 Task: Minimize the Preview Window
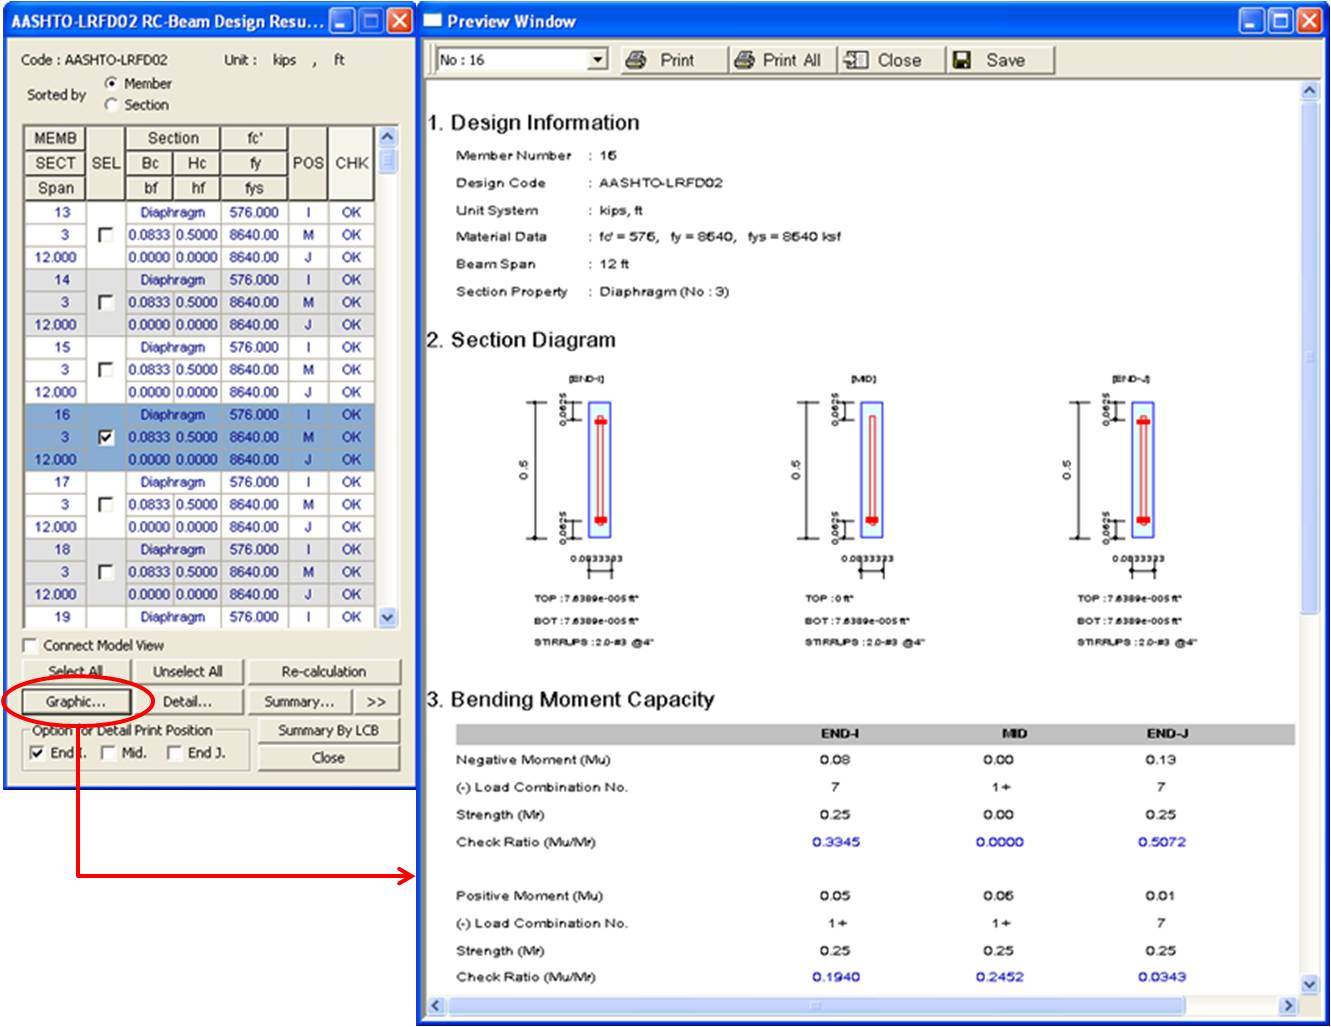(x=1251, y=21)
